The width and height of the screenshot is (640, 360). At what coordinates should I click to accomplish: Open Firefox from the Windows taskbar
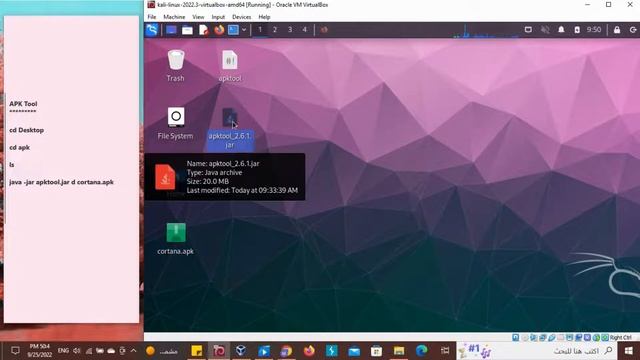click(x=309, y=351)
